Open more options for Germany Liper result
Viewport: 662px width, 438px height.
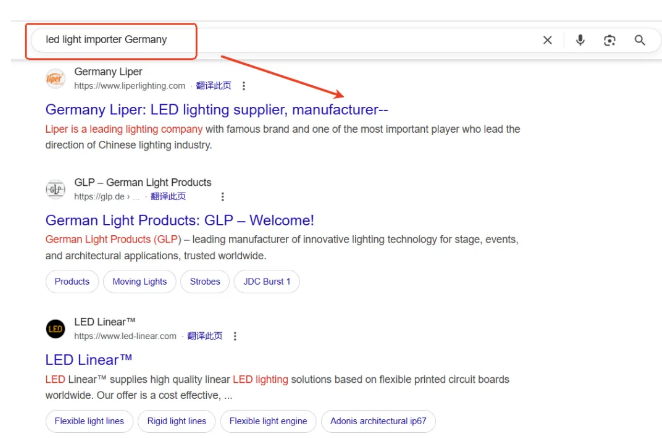point(243,86)
